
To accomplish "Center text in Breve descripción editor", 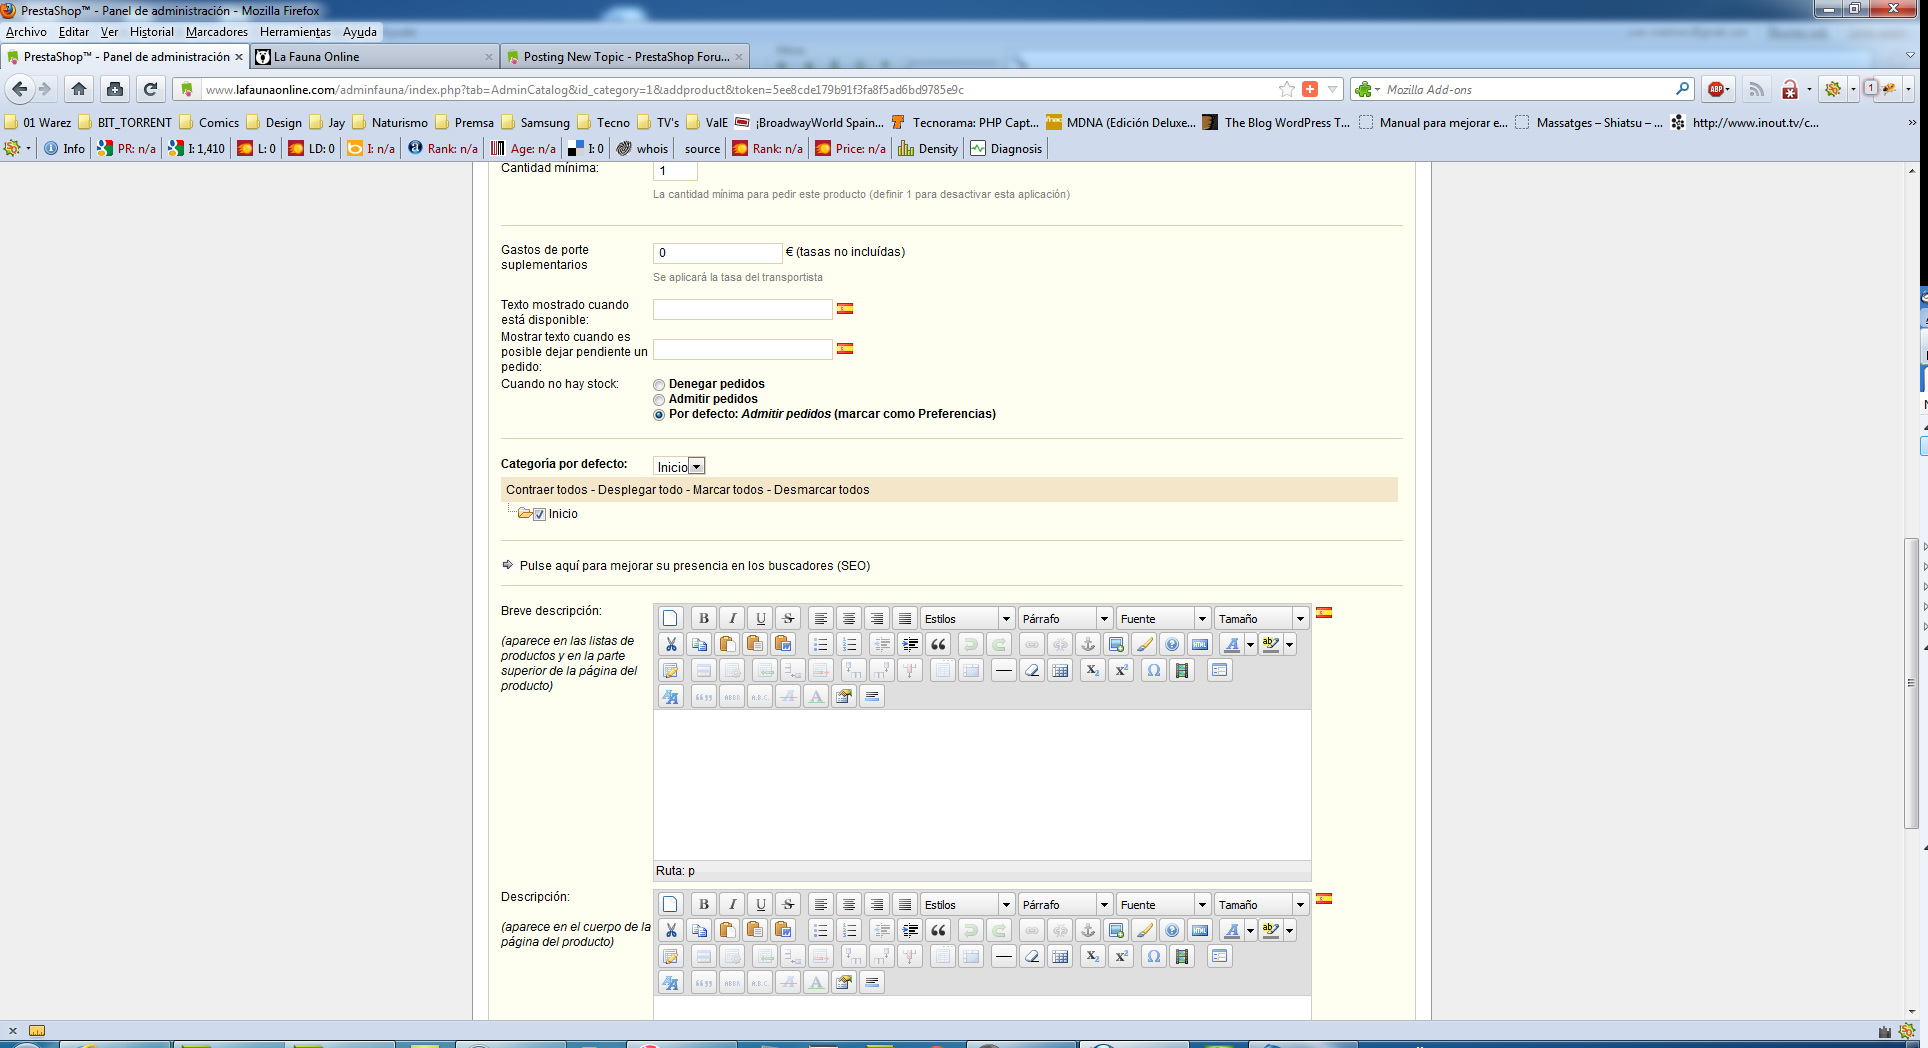I will (848, 618).
